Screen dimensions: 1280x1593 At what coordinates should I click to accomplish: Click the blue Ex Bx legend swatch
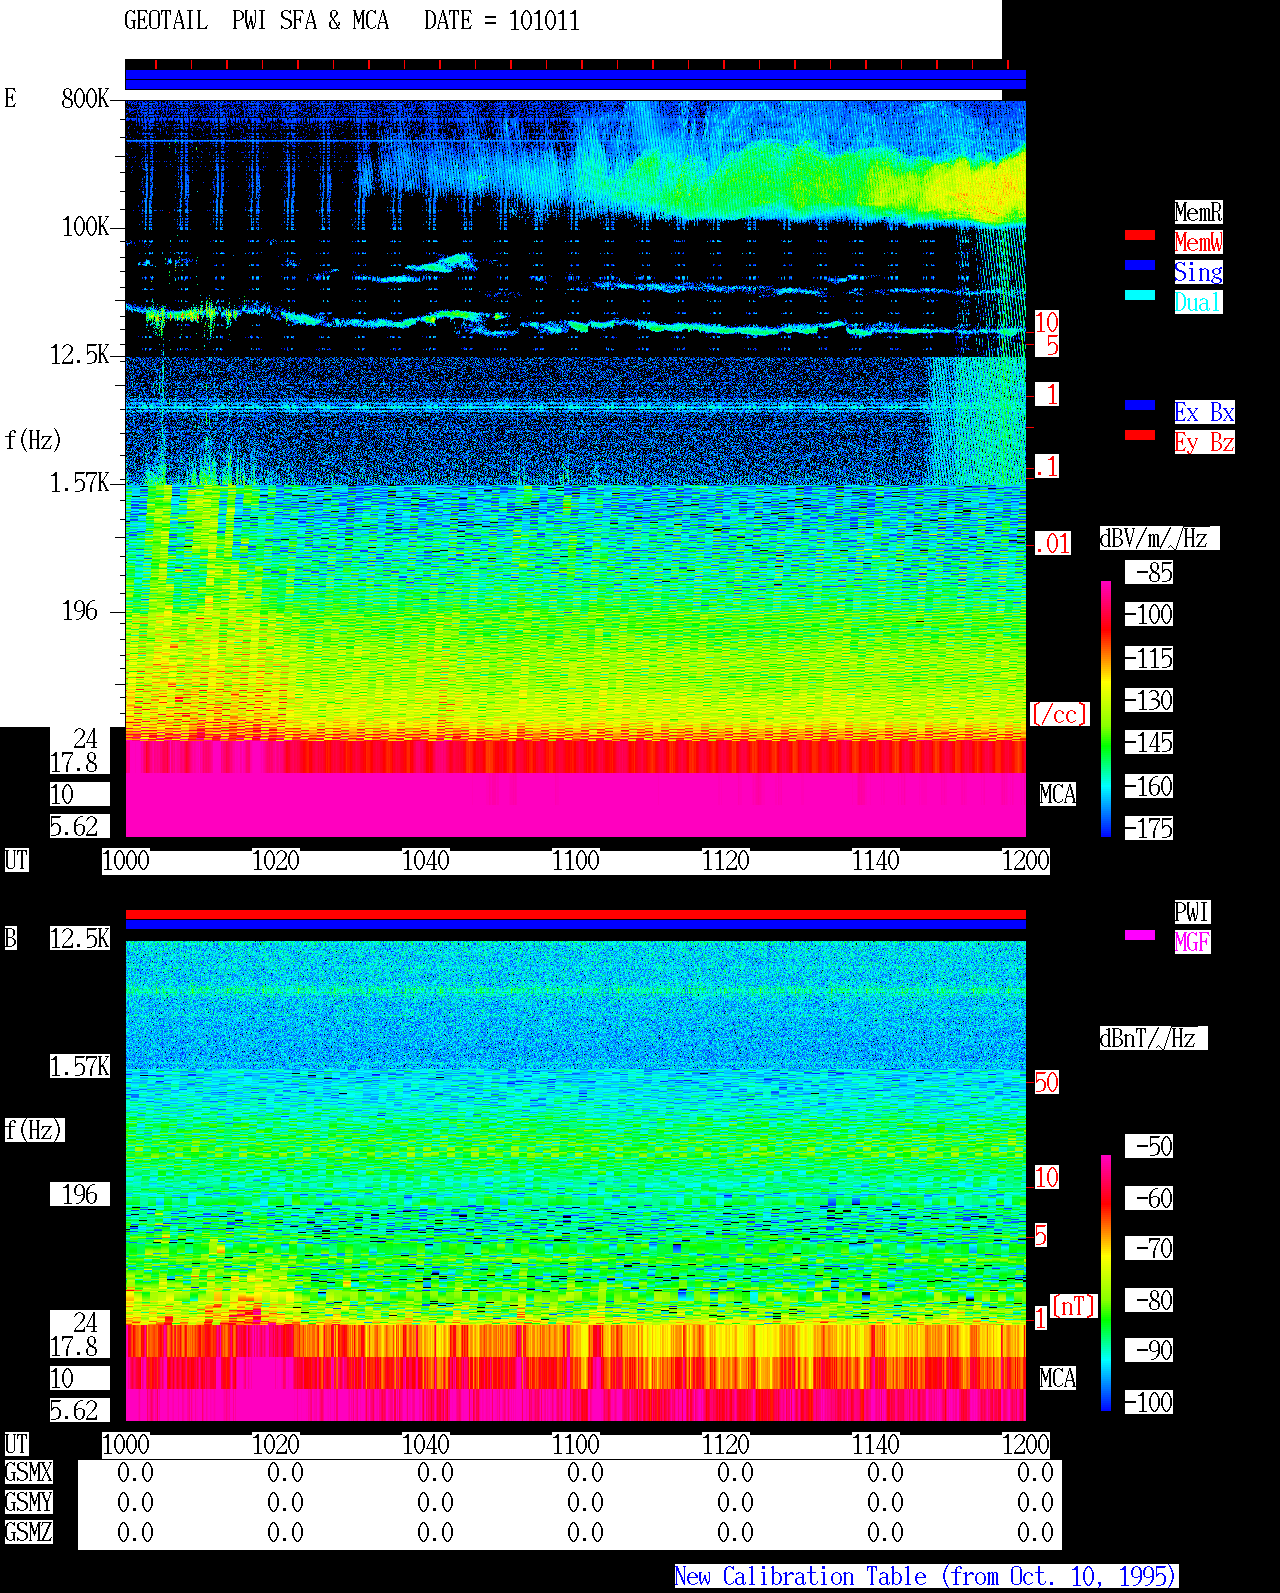1140,405
